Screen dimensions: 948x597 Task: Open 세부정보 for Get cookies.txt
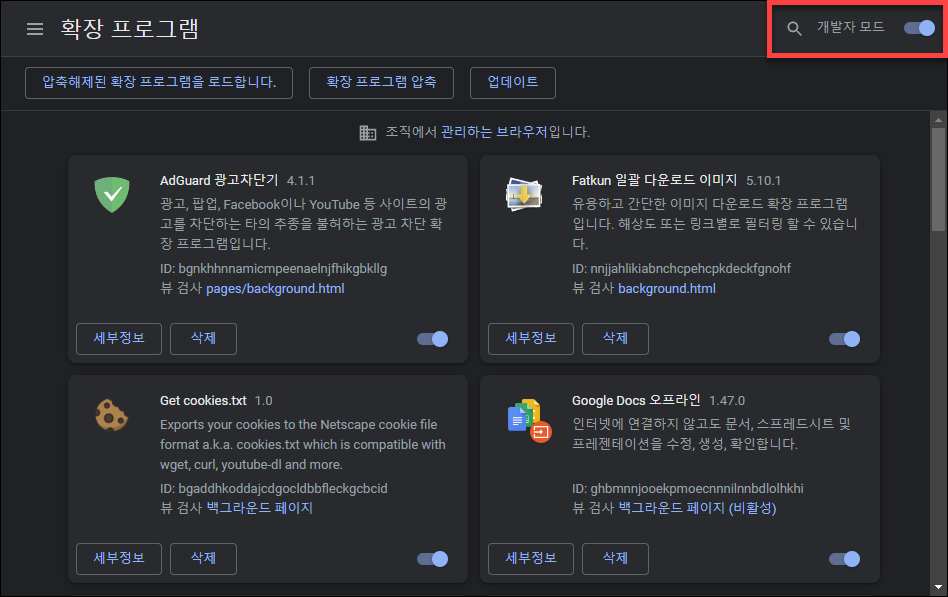coord(118,558)
